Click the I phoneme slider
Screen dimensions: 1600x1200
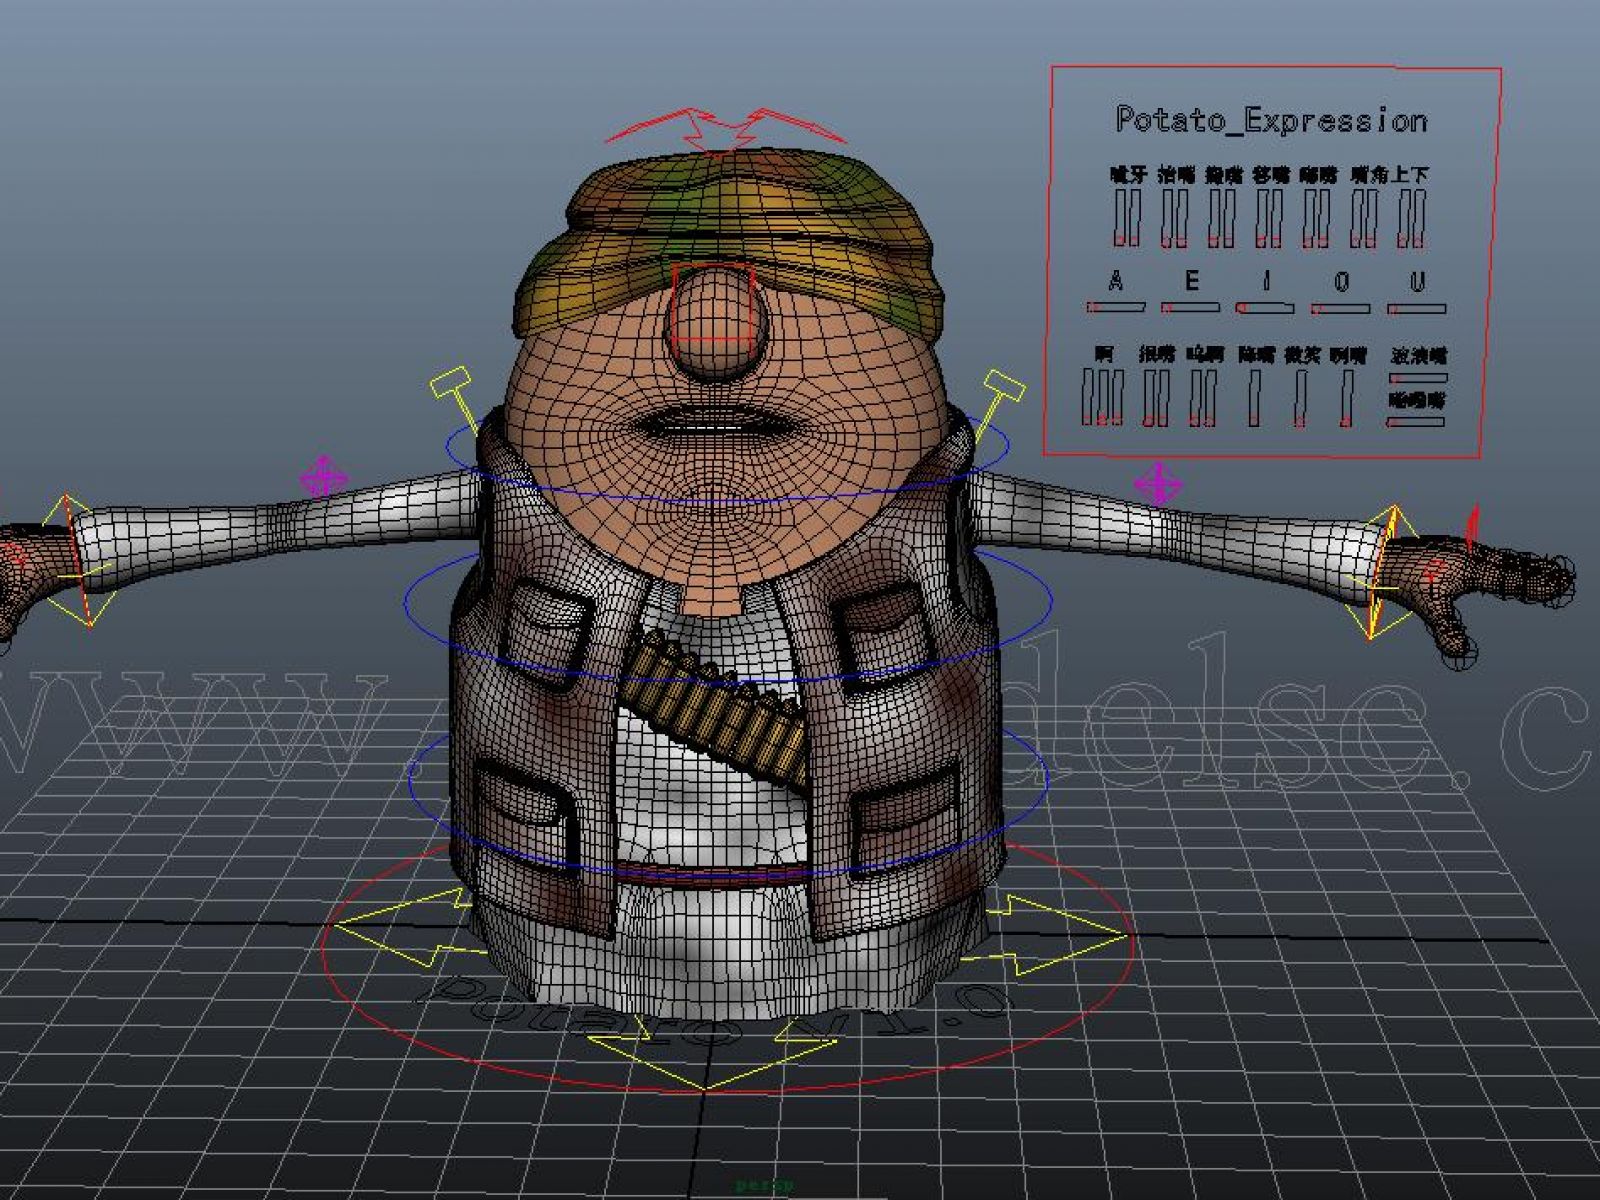1265,308
